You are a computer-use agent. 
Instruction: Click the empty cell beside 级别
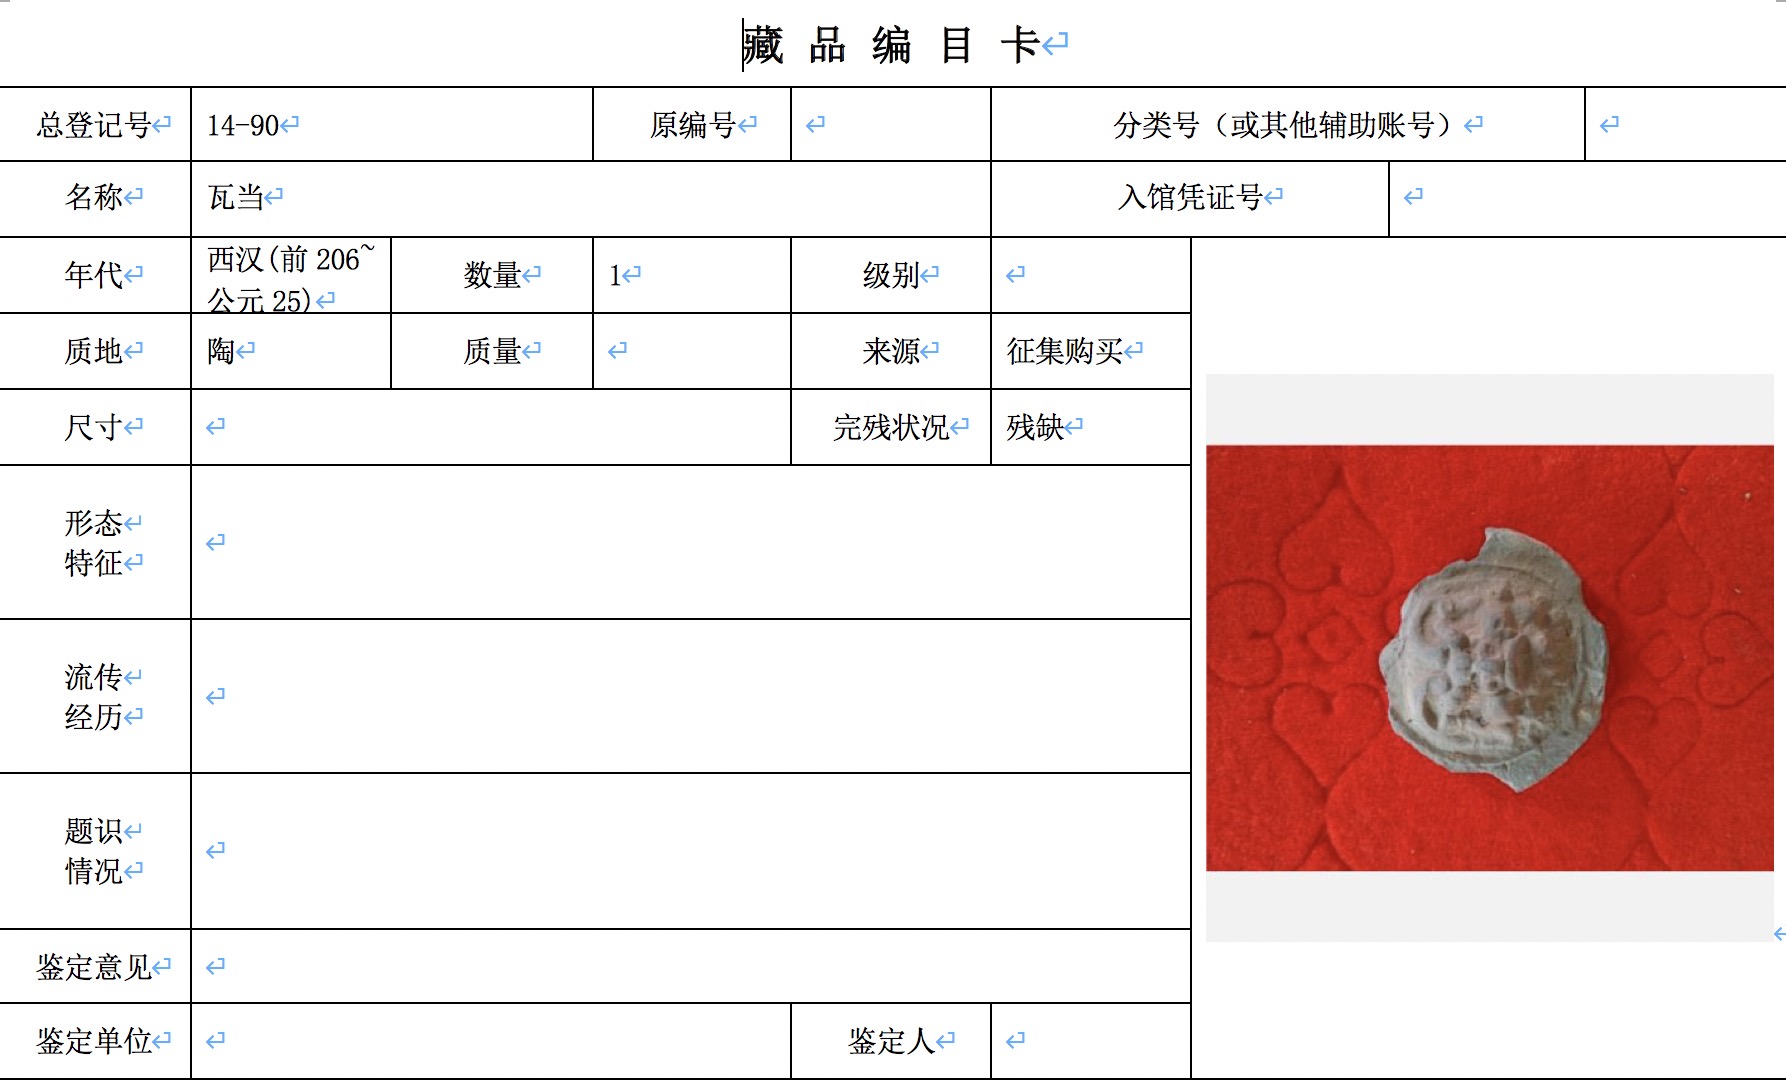point(1091,275)
